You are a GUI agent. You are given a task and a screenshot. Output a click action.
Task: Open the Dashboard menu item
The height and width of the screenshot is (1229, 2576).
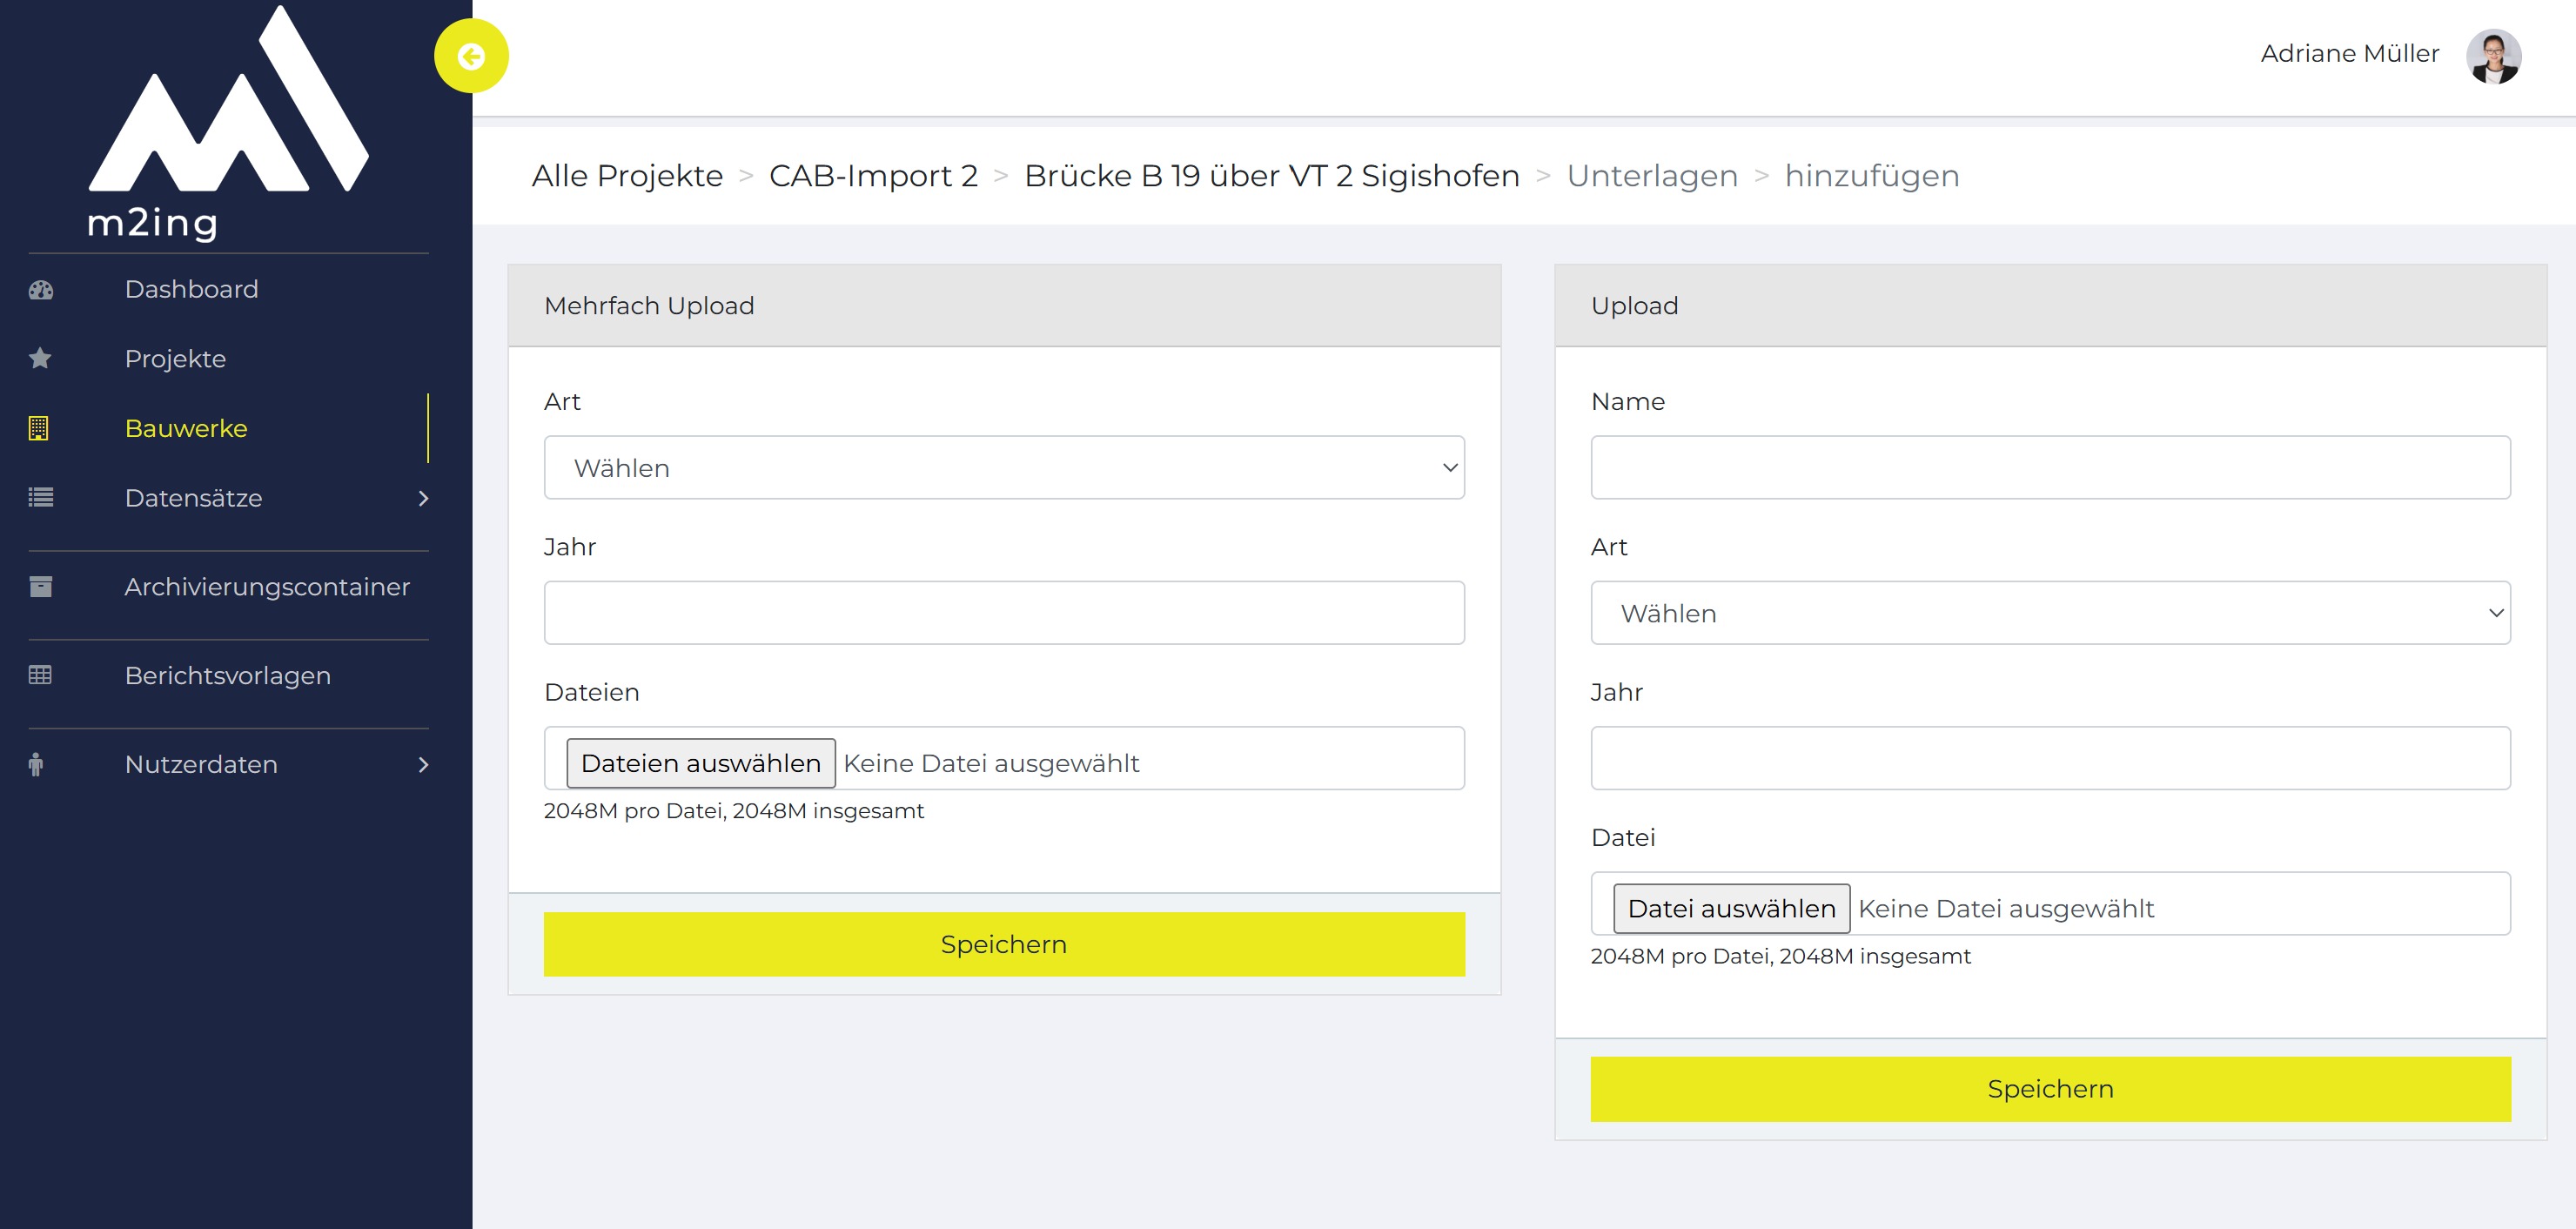[191, 289]
